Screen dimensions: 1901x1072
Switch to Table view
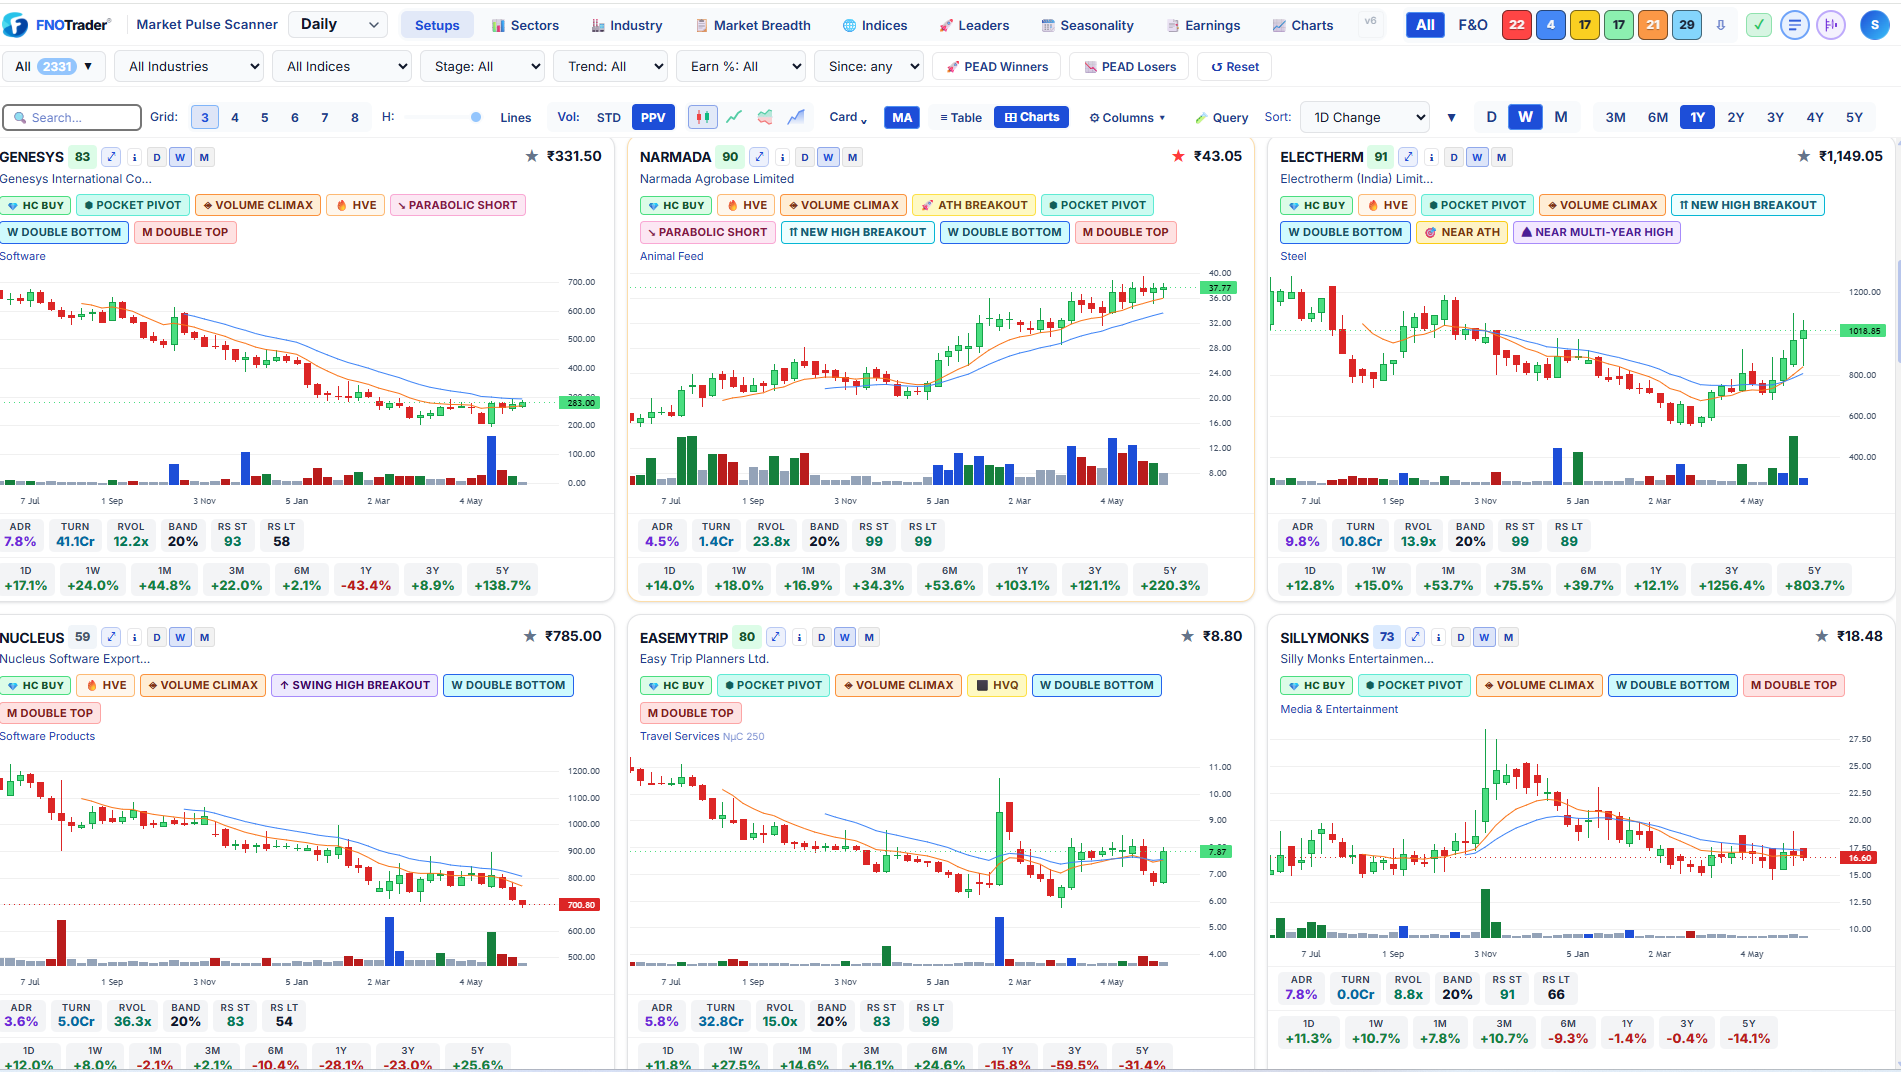pyautogui.click(x=961, y=117)
